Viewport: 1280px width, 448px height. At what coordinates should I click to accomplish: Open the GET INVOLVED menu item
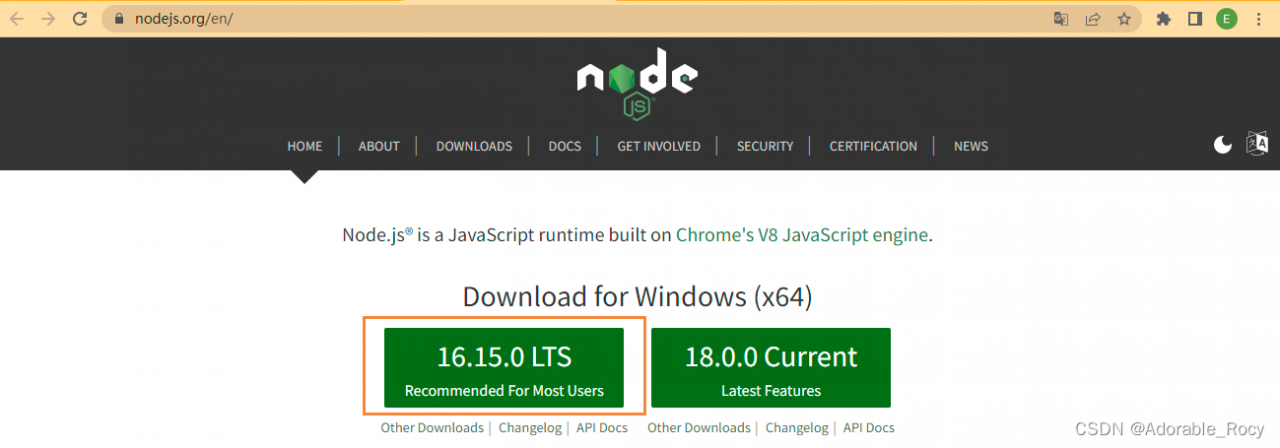pyautogui.click(x=659, y=146)
